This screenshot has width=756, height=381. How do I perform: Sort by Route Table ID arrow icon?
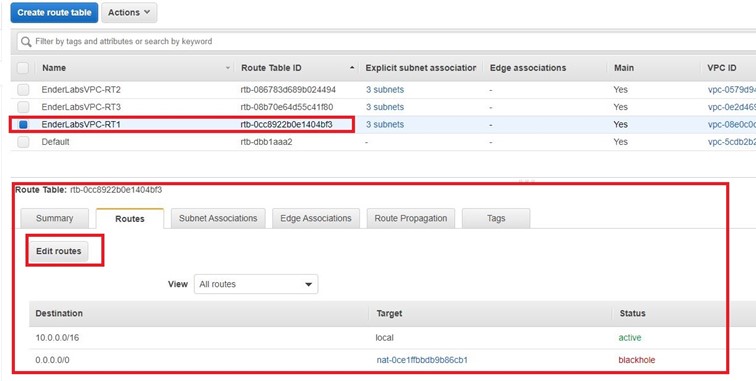tap(352, 68)
